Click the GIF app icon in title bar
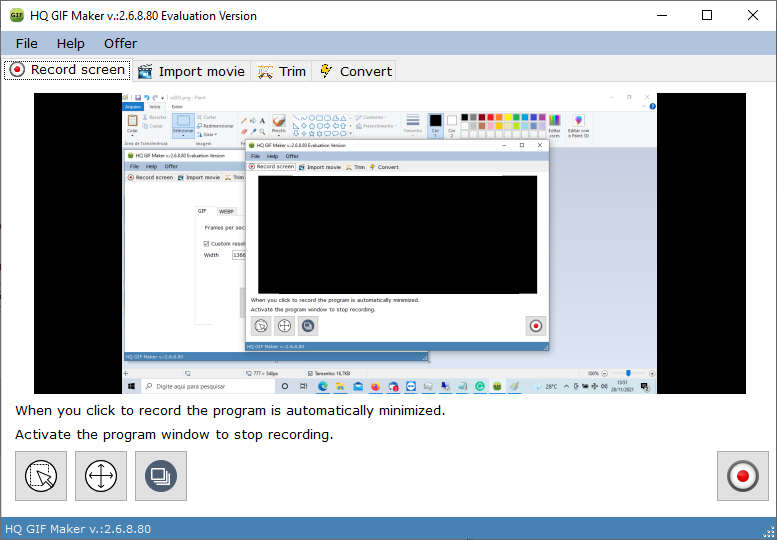The image size is (777, 540). tap(17, 15)
